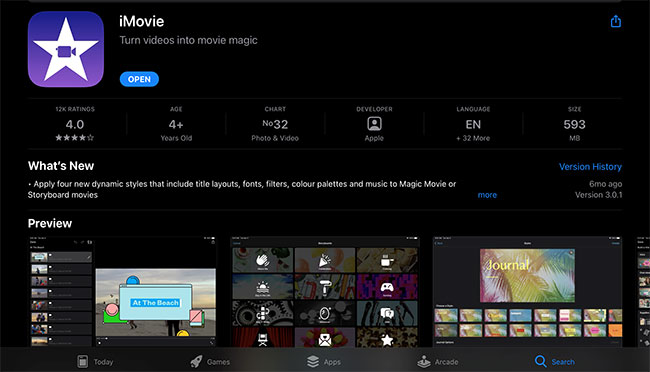The image size is (650, 372).
Task: Tap the 'What's New' heading
Action: point(61,166)
